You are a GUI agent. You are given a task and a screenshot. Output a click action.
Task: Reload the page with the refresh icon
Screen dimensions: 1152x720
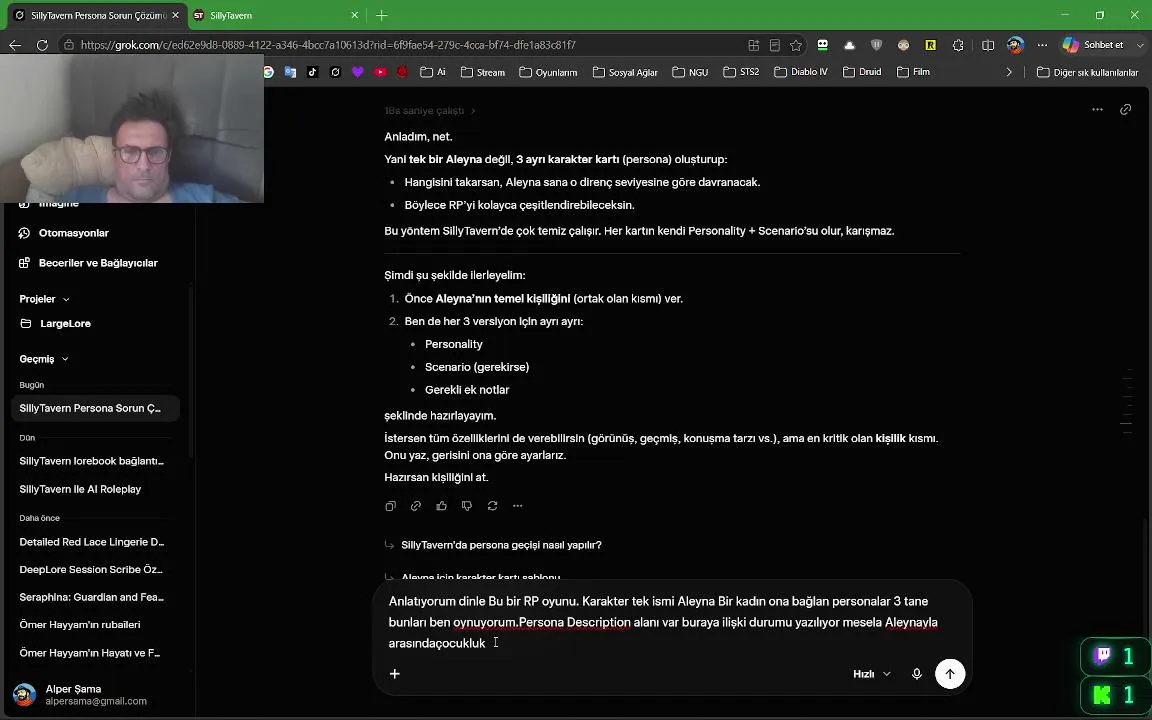tap(43, 45)
